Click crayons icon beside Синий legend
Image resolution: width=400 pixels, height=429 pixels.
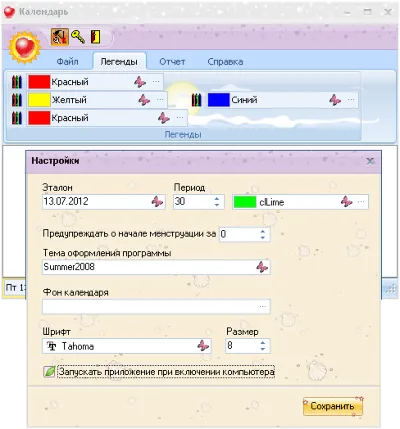pos(197,100)
